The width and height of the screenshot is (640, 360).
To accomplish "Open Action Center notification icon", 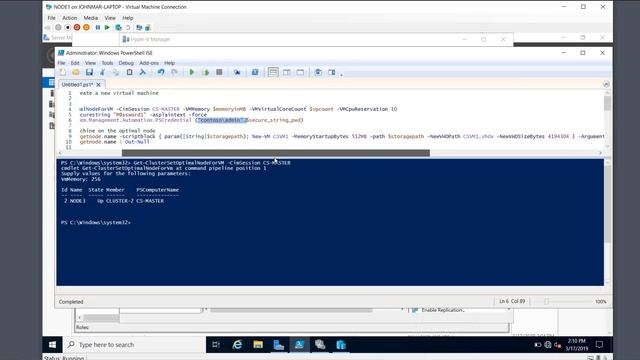I will tap(599, 345).
